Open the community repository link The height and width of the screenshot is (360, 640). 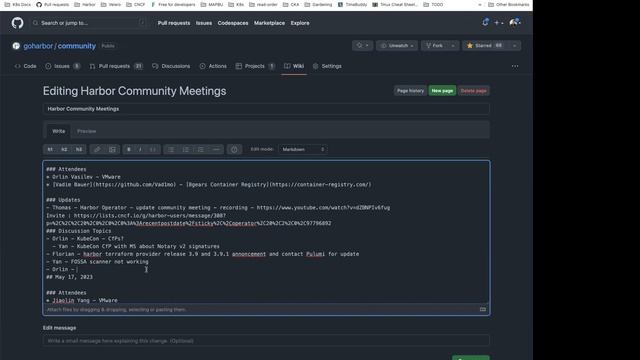[77, 46]
